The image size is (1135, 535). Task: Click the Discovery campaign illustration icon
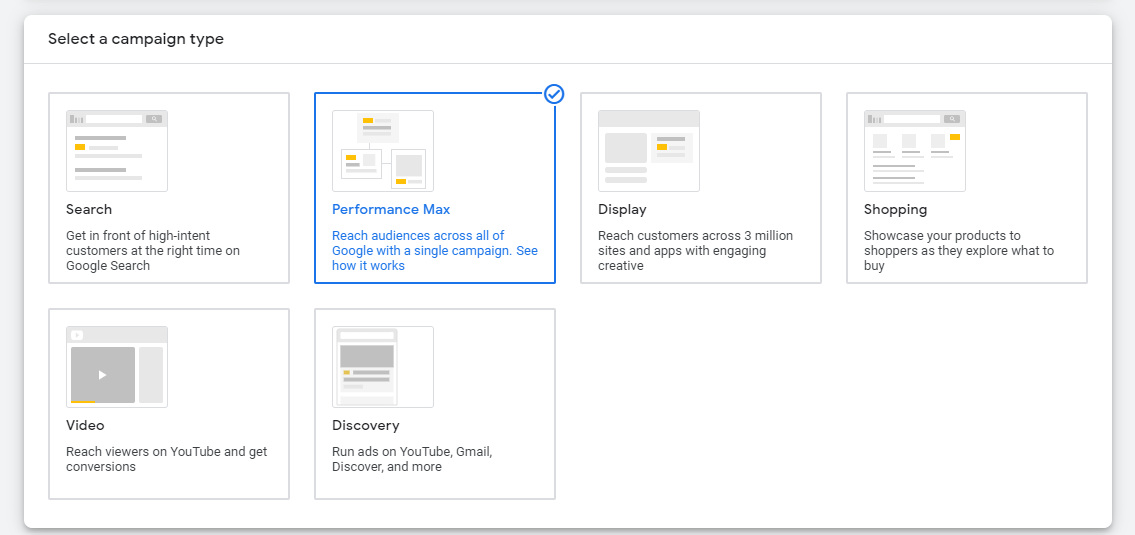383,366
